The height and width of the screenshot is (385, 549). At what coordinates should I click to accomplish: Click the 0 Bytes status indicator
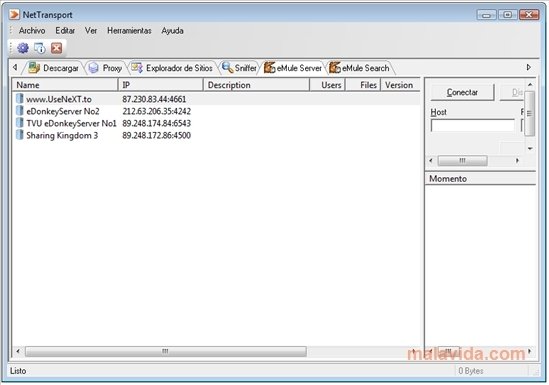pos(471,371)
